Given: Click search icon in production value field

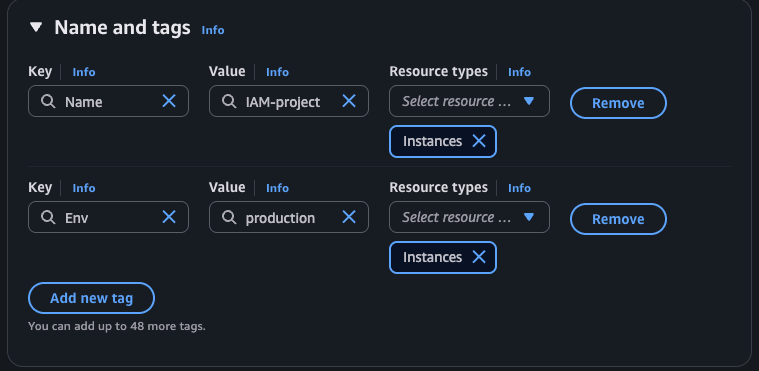Looking at the screenshot, I should point(229,217).
